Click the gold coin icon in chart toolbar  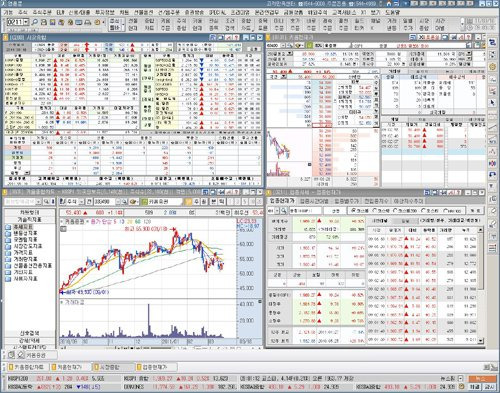coord(134,202)
